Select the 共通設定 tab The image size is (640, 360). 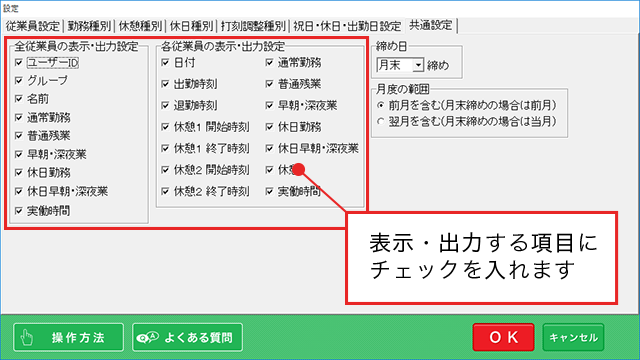point(431,25)
